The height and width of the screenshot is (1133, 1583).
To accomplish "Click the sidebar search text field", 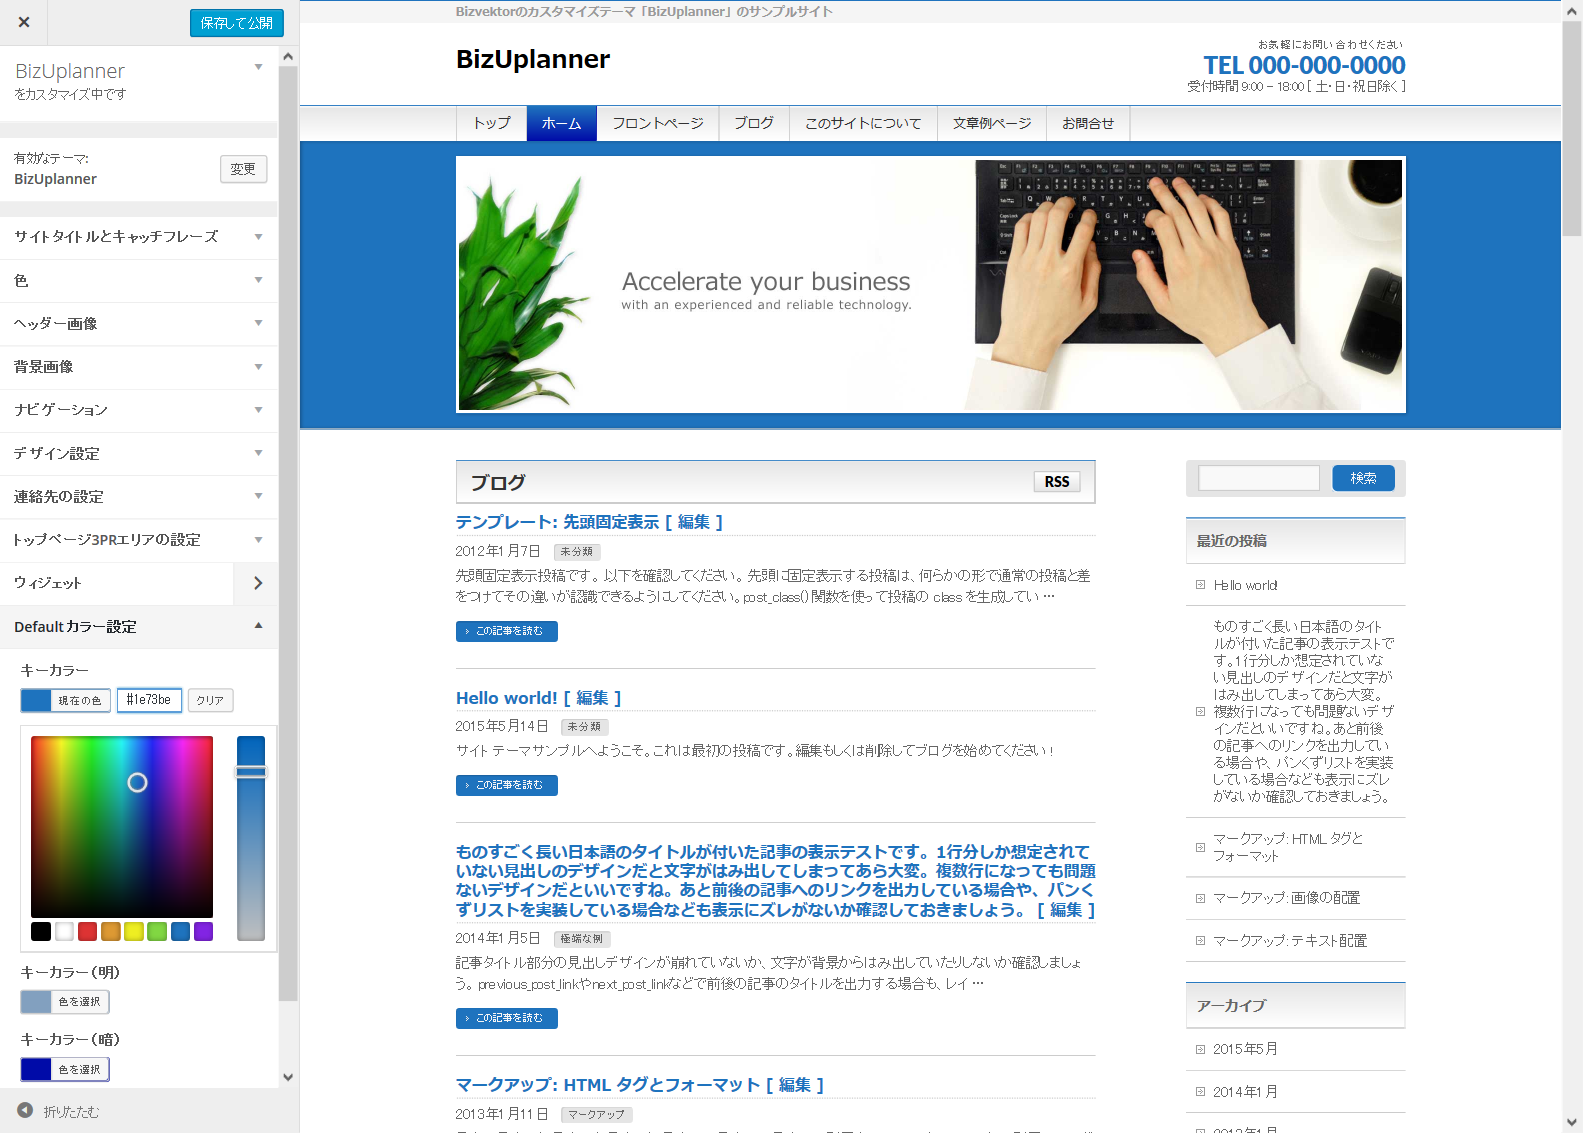I will pos(1258,478).
